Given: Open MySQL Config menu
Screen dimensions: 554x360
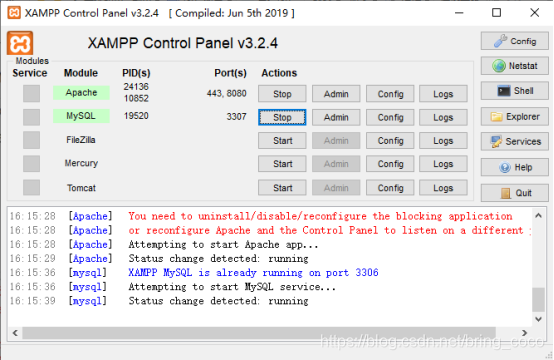Looking at the screenshot, I should (x=390, y=117).
